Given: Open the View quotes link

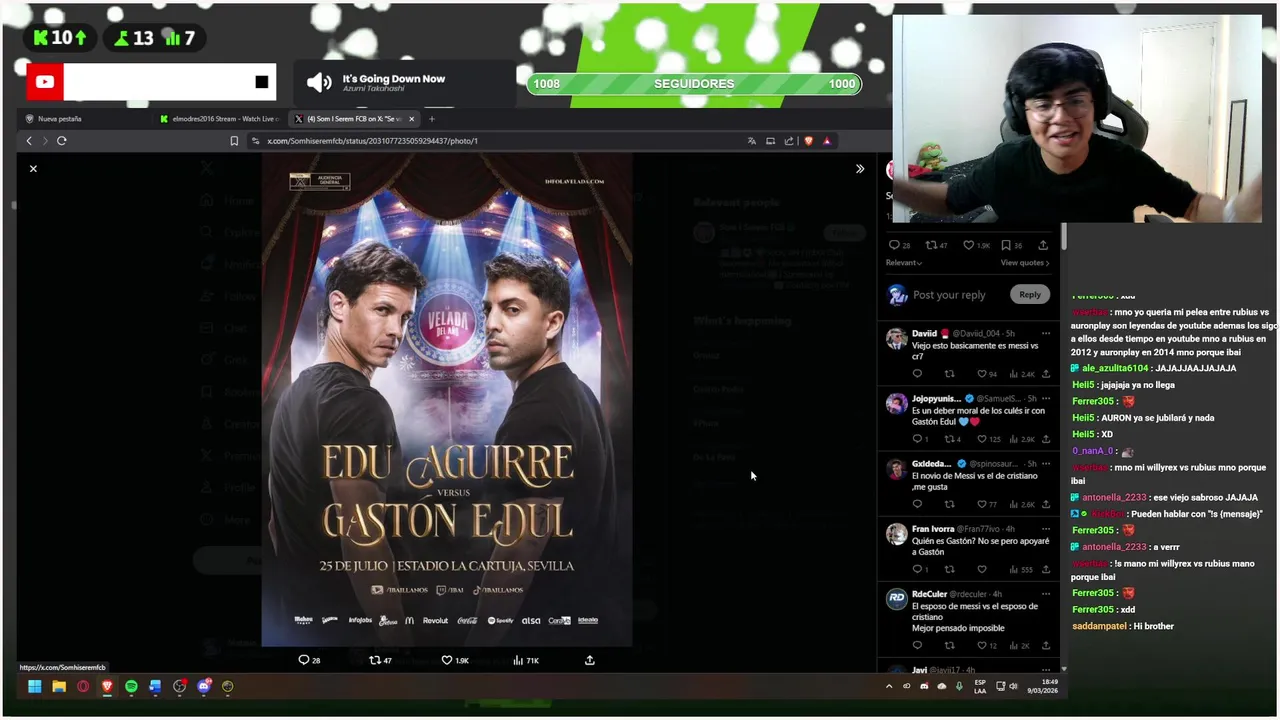Looking at the screenshot, I should (1025, 263).
